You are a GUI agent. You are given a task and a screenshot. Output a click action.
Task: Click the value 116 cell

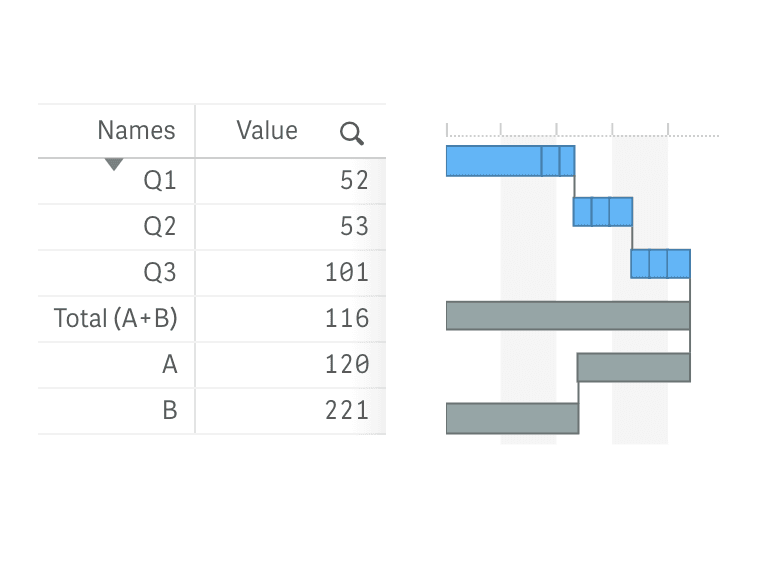[x=347, y=319]
